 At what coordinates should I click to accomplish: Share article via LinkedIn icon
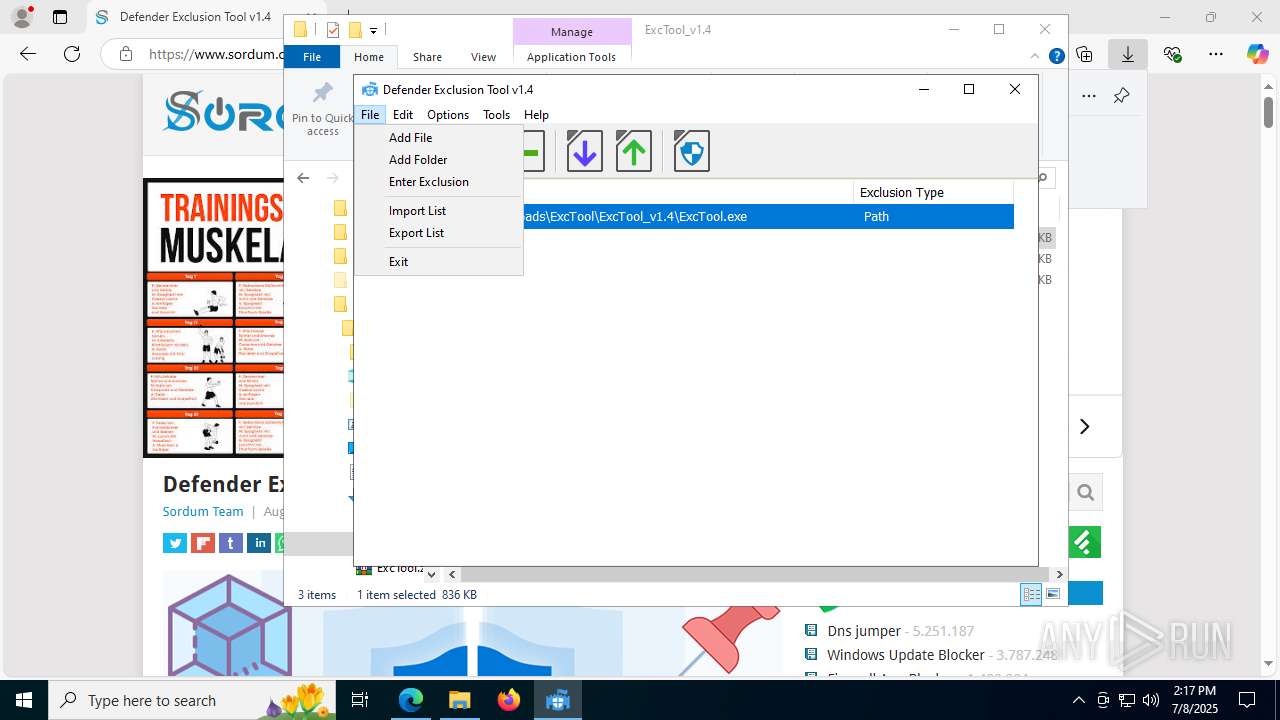tap(259, 543)
